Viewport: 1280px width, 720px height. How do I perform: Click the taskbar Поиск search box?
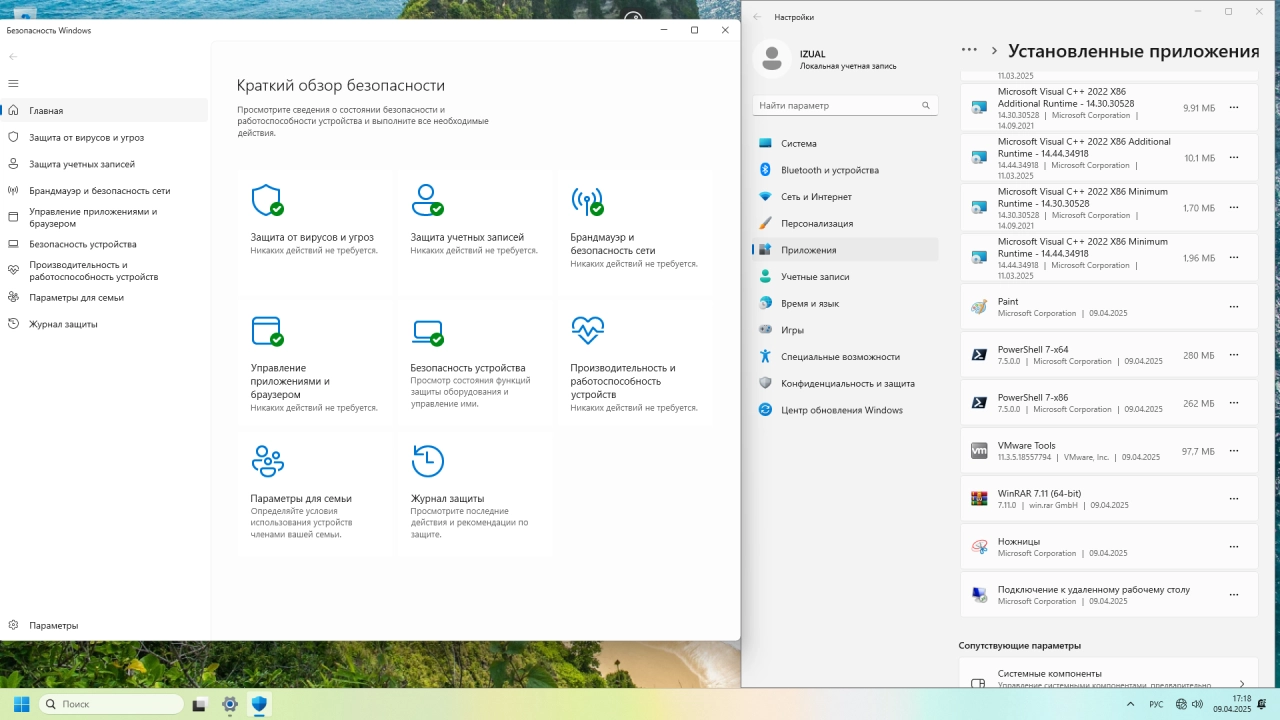111,704
